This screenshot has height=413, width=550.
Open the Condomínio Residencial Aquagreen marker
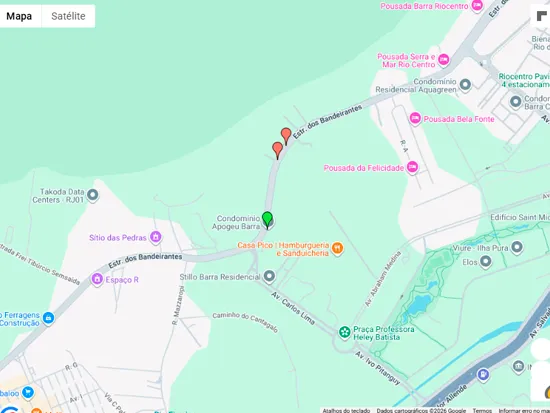[465, 84]
